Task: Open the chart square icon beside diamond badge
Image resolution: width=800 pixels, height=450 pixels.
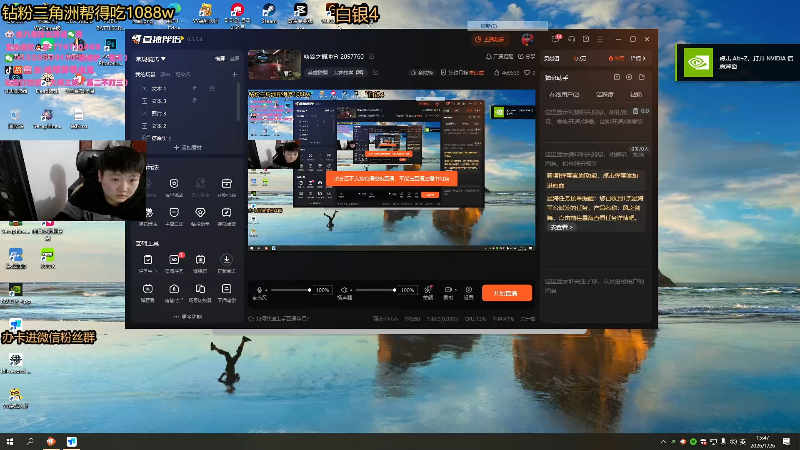Action: (226, 212)
